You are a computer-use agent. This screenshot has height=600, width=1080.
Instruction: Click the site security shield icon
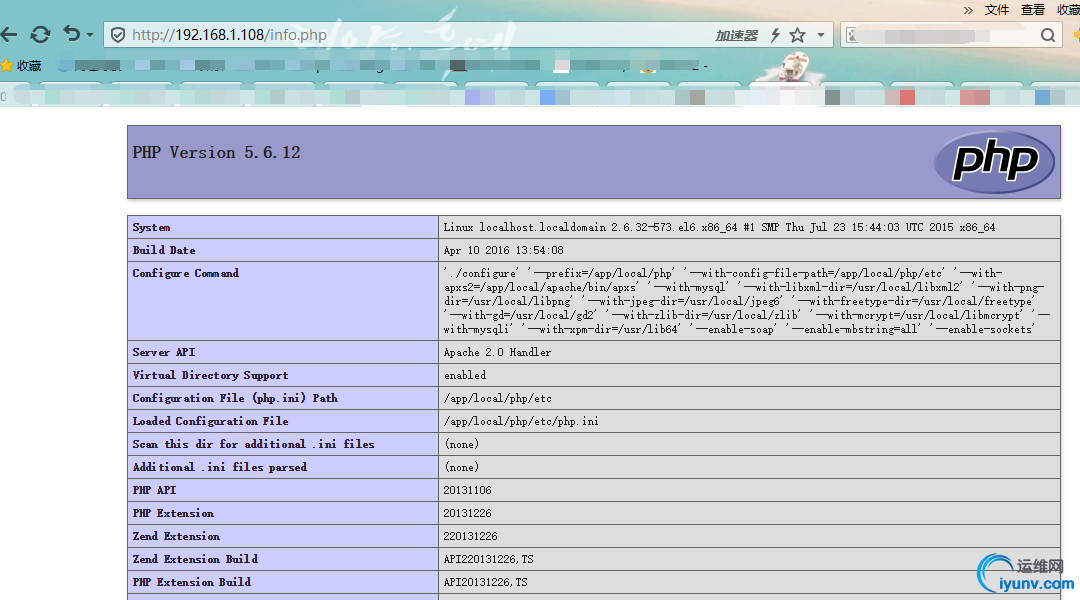(x=118, y=34)
